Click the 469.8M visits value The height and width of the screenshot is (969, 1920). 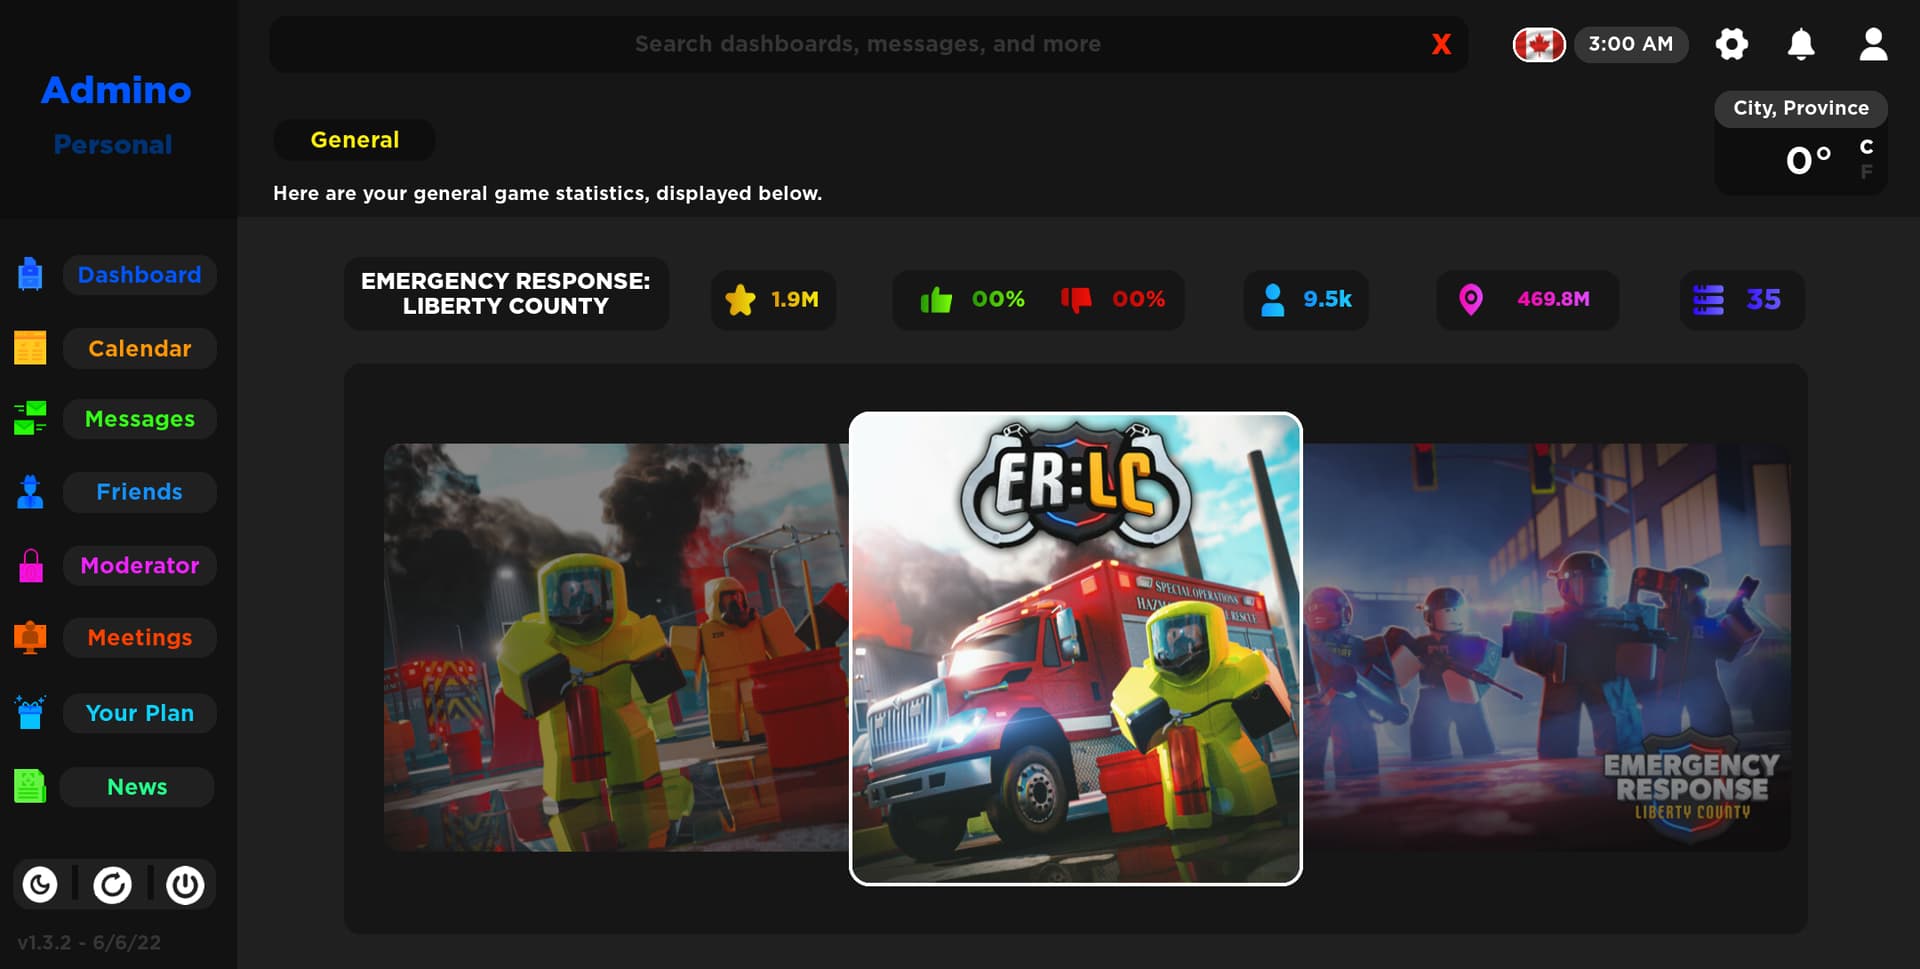pos(1553,299)
